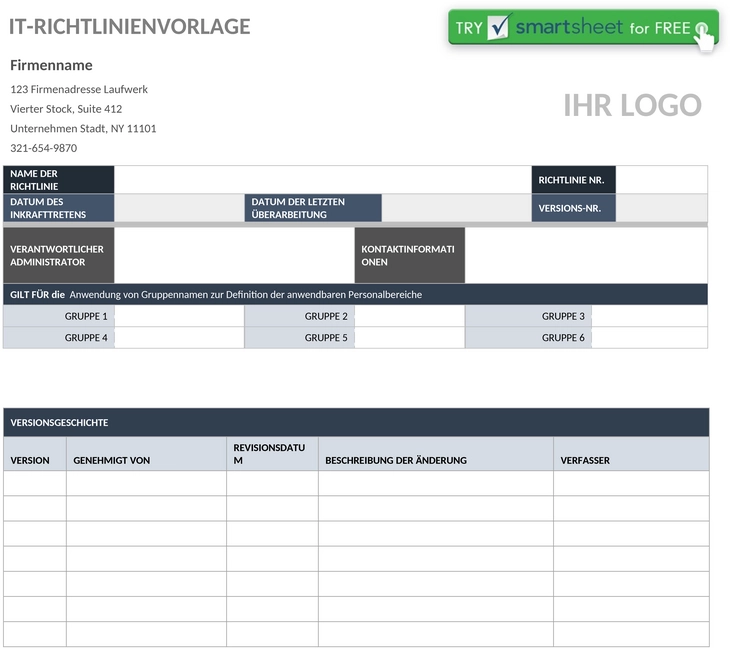Click the GRUPPE 3 label
Image resolution: width=730 pixels, height=649 pixels.
coord(528,316)
